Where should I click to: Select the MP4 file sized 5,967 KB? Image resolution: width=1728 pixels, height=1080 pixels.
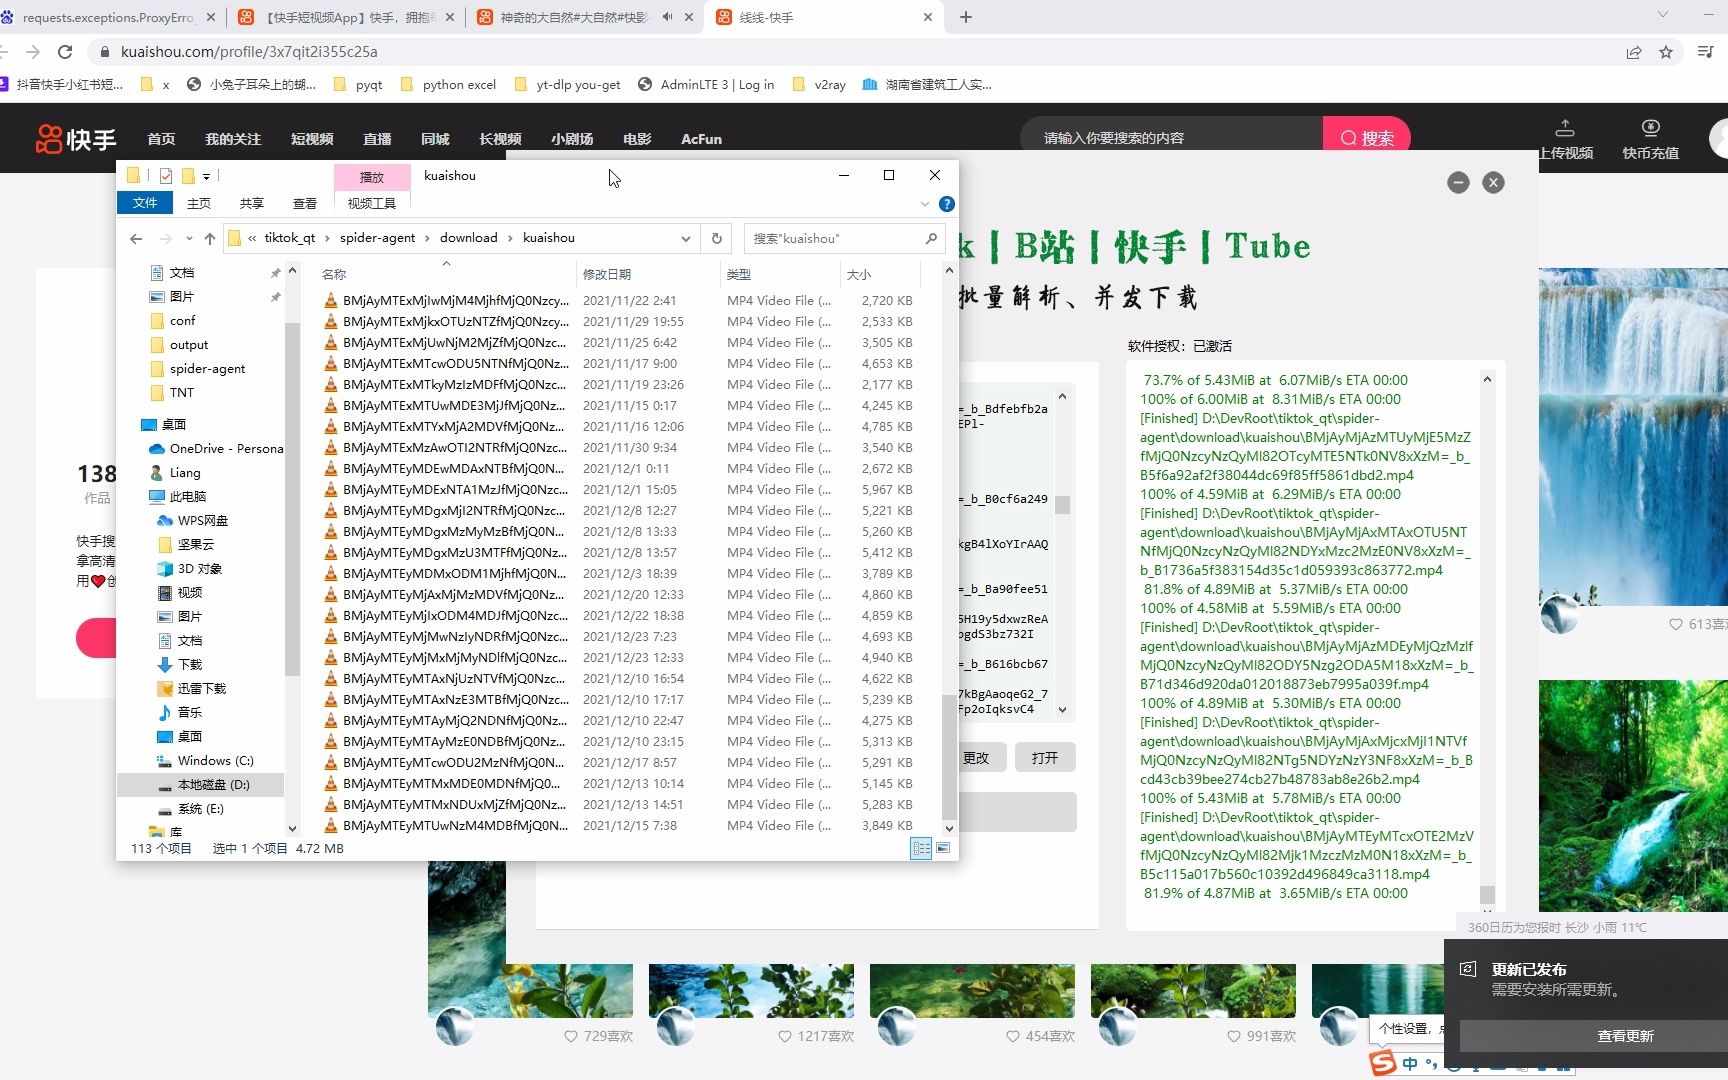[x=620, y=489]
